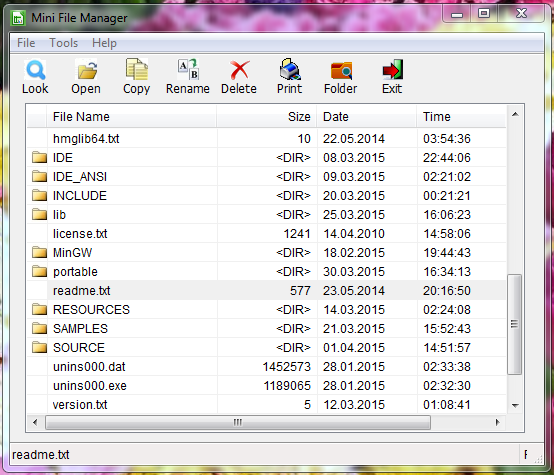
Task: Open the Tools menu
Action: tap(64, 43)
